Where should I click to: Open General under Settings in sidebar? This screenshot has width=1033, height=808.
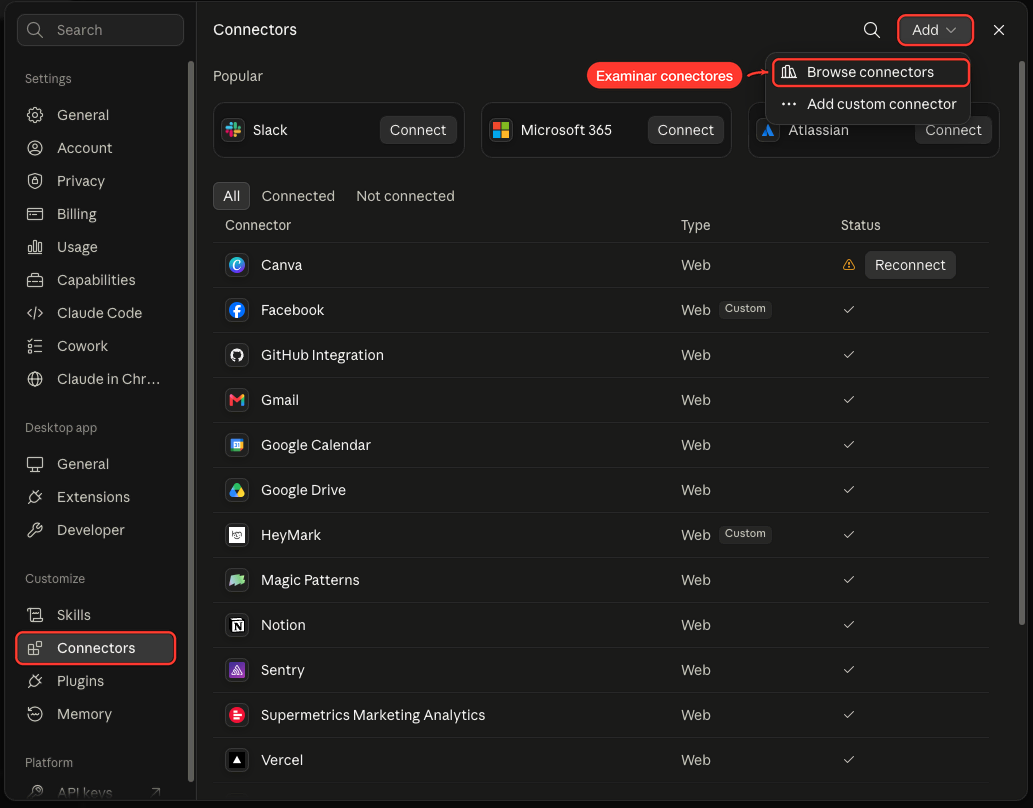pos(96,115)
